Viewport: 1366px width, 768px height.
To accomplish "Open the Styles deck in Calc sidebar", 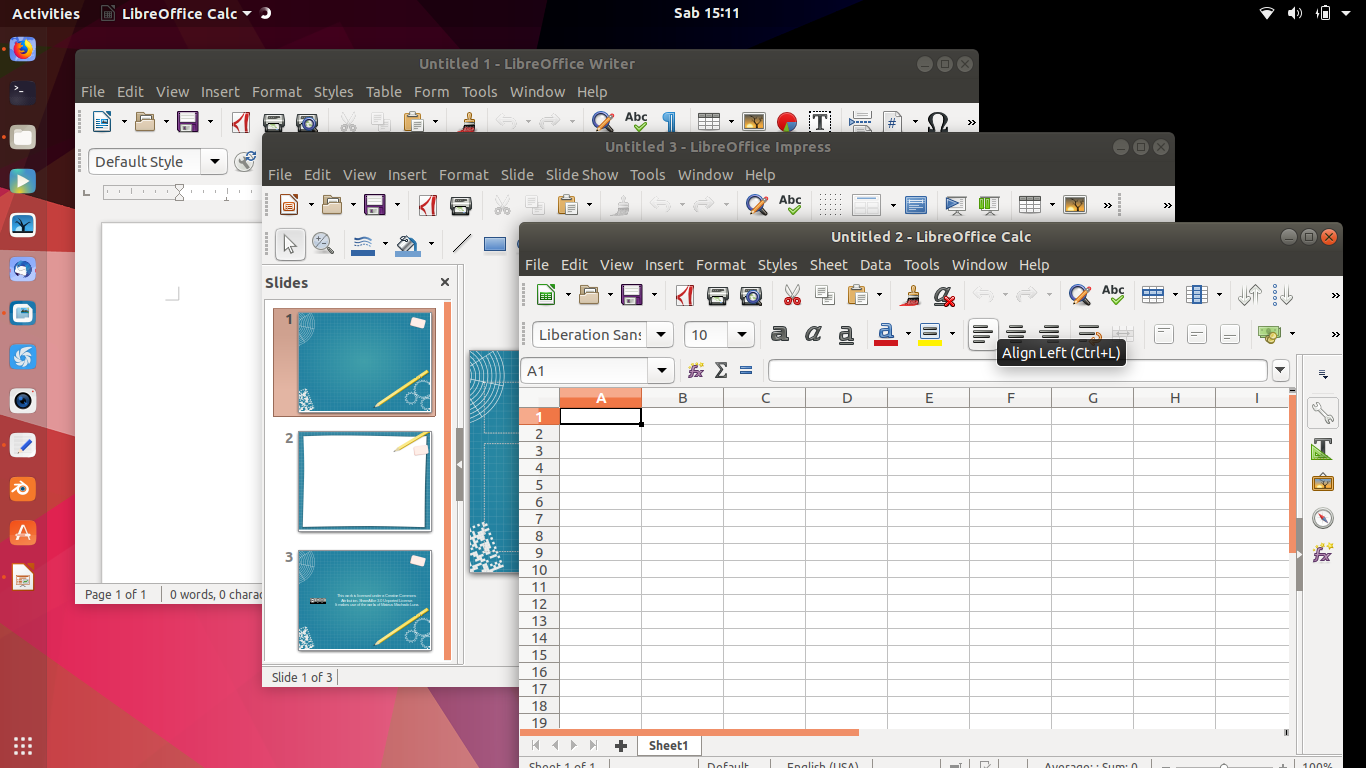I will 1323,448.
